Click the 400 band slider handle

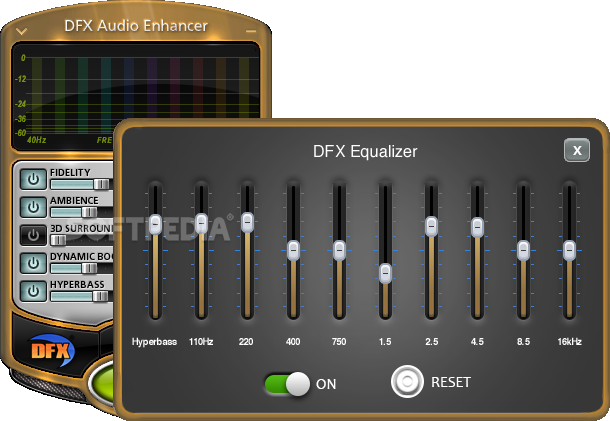pos(293,251)
